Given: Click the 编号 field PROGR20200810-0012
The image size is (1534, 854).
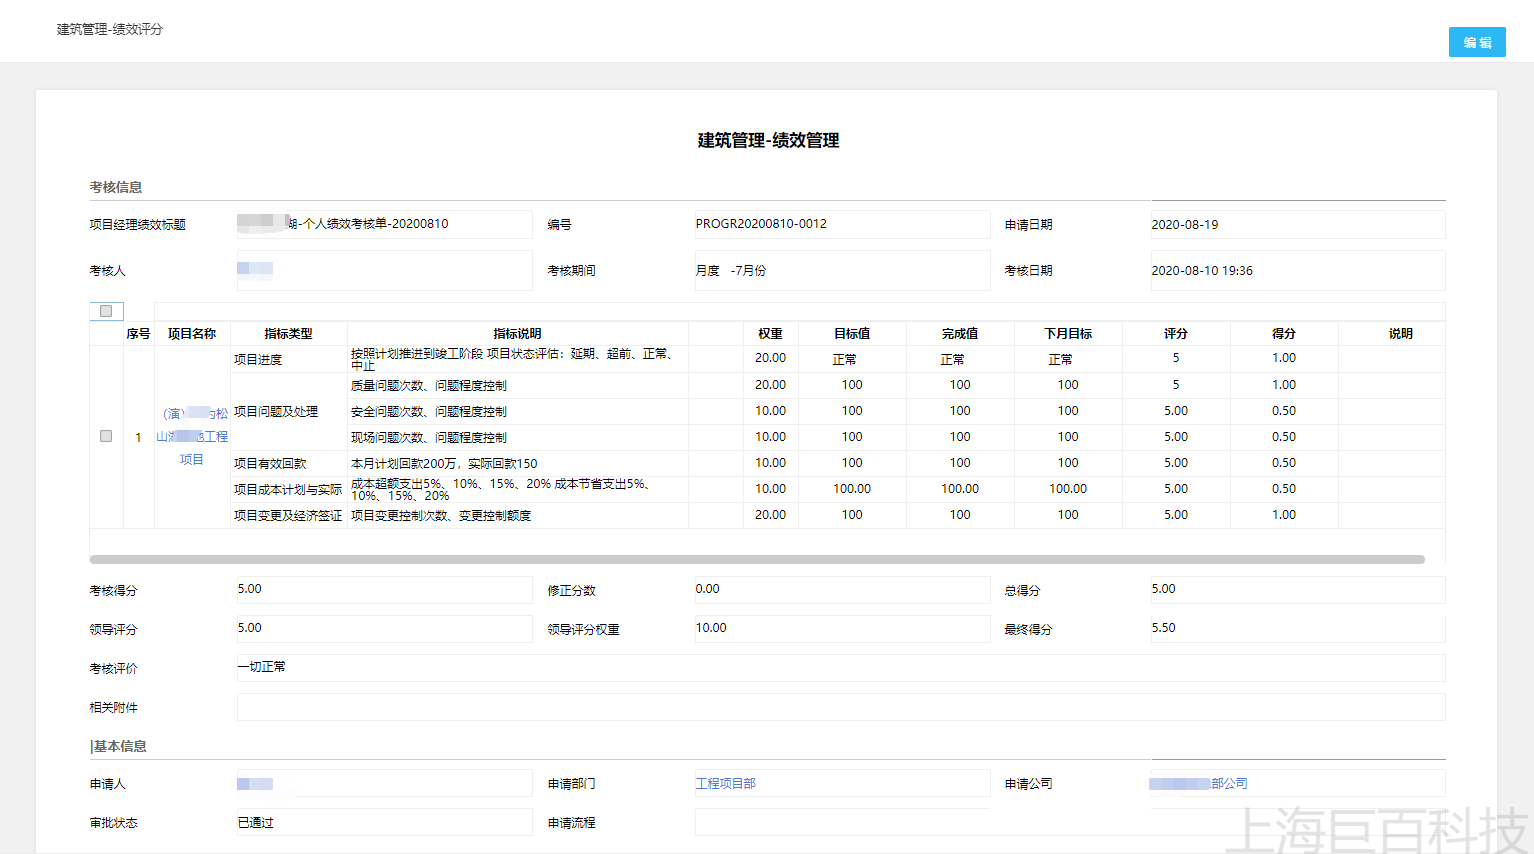Looking at the screenshot, I should (842, 224).
